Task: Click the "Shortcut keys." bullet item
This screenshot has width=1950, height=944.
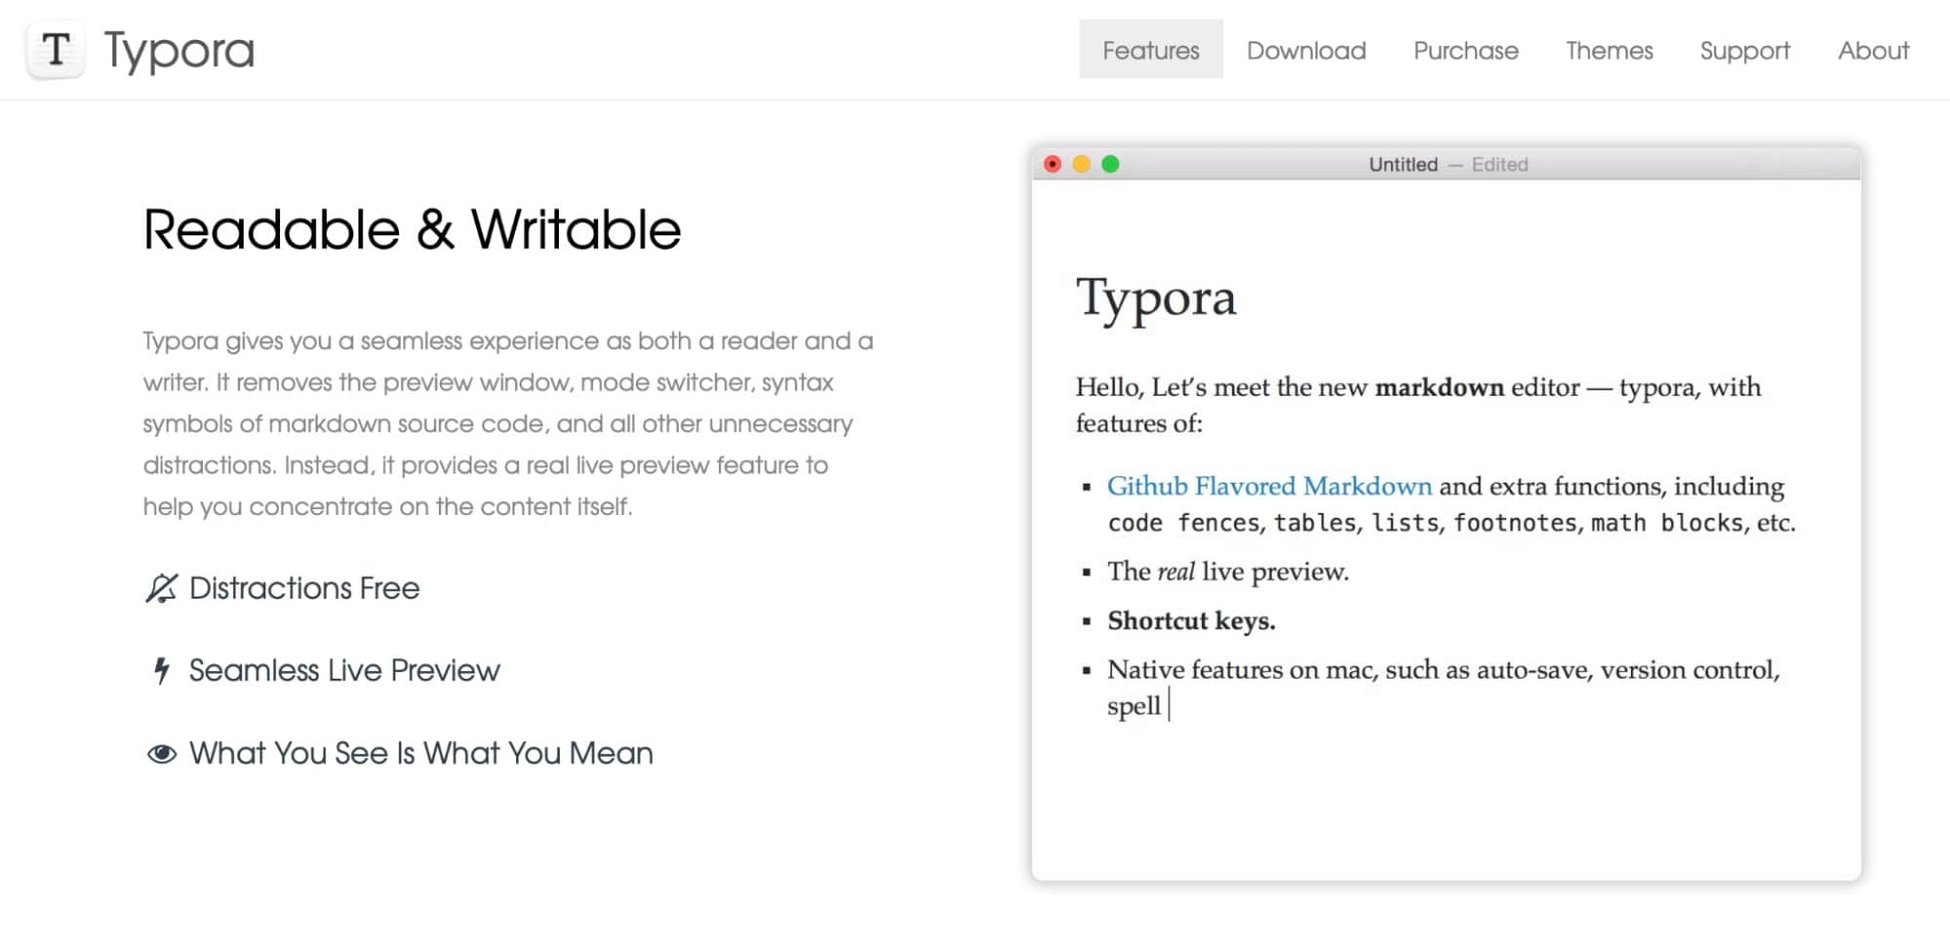Action: [1191, 620]
